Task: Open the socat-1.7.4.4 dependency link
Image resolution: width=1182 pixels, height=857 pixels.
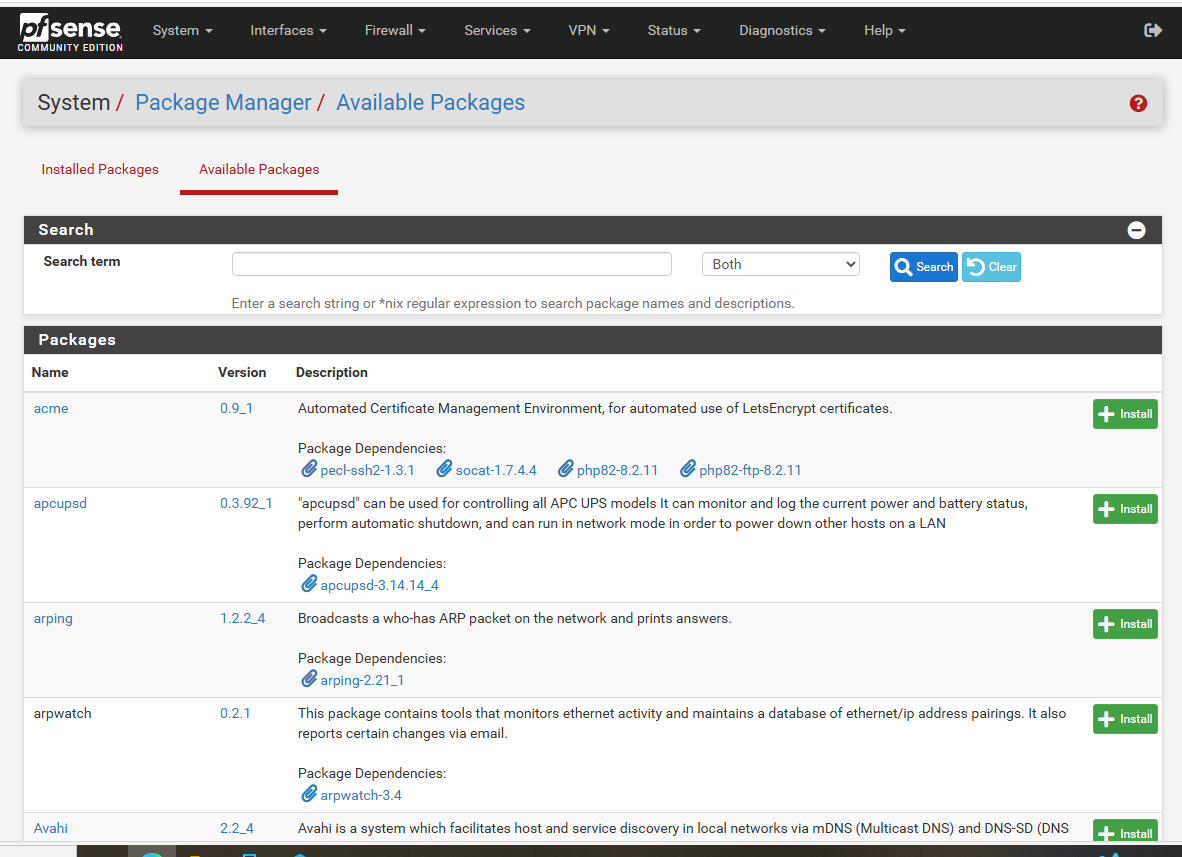Action: point(496,470)
